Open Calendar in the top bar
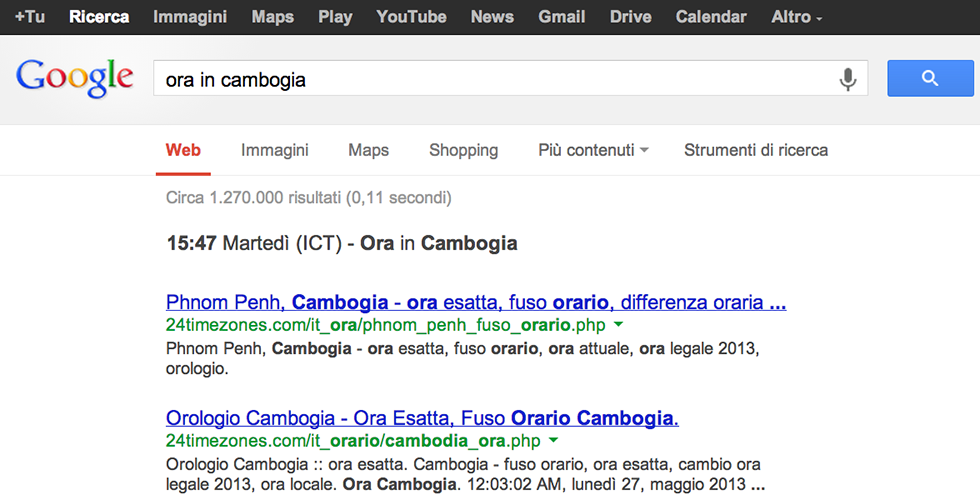 point(710,17)
